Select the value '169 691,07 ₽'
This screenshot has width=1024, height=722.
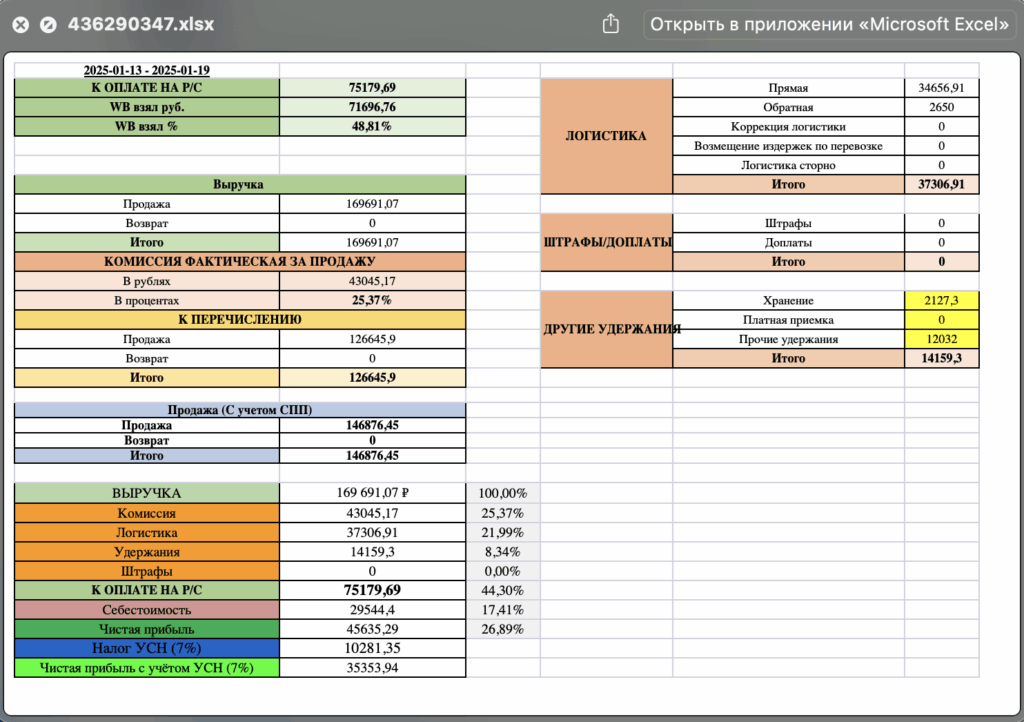pyautogui.click(x=372, y=493)
